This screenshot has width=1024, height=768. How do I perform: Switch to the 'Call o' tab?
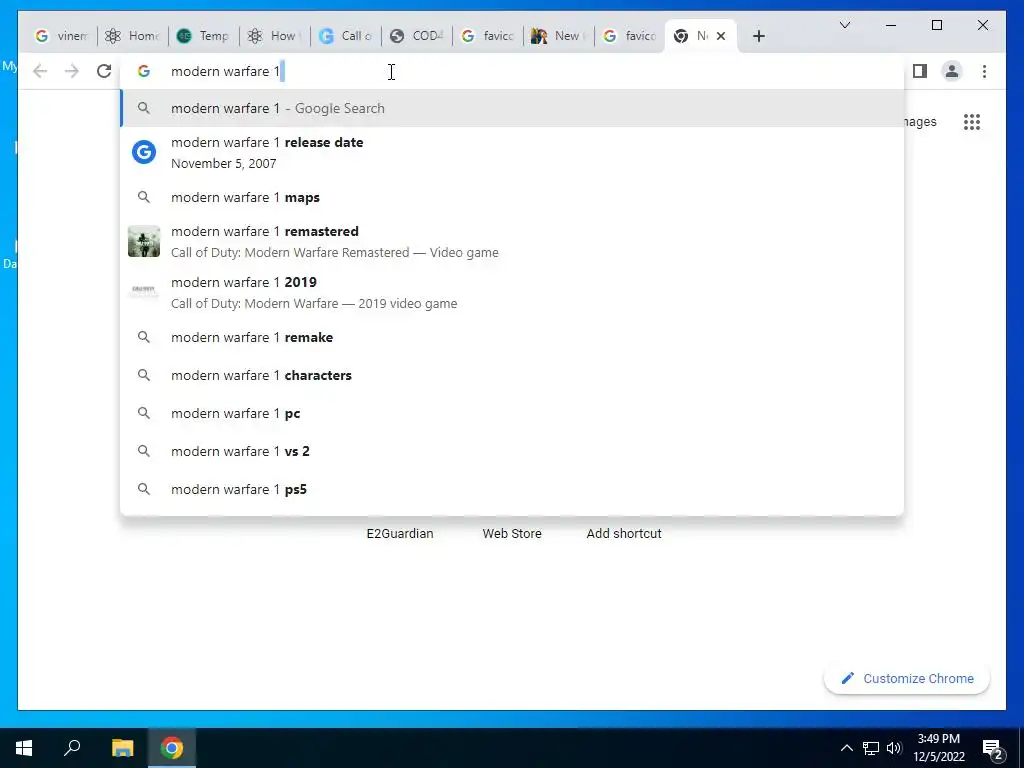(346, 36)
